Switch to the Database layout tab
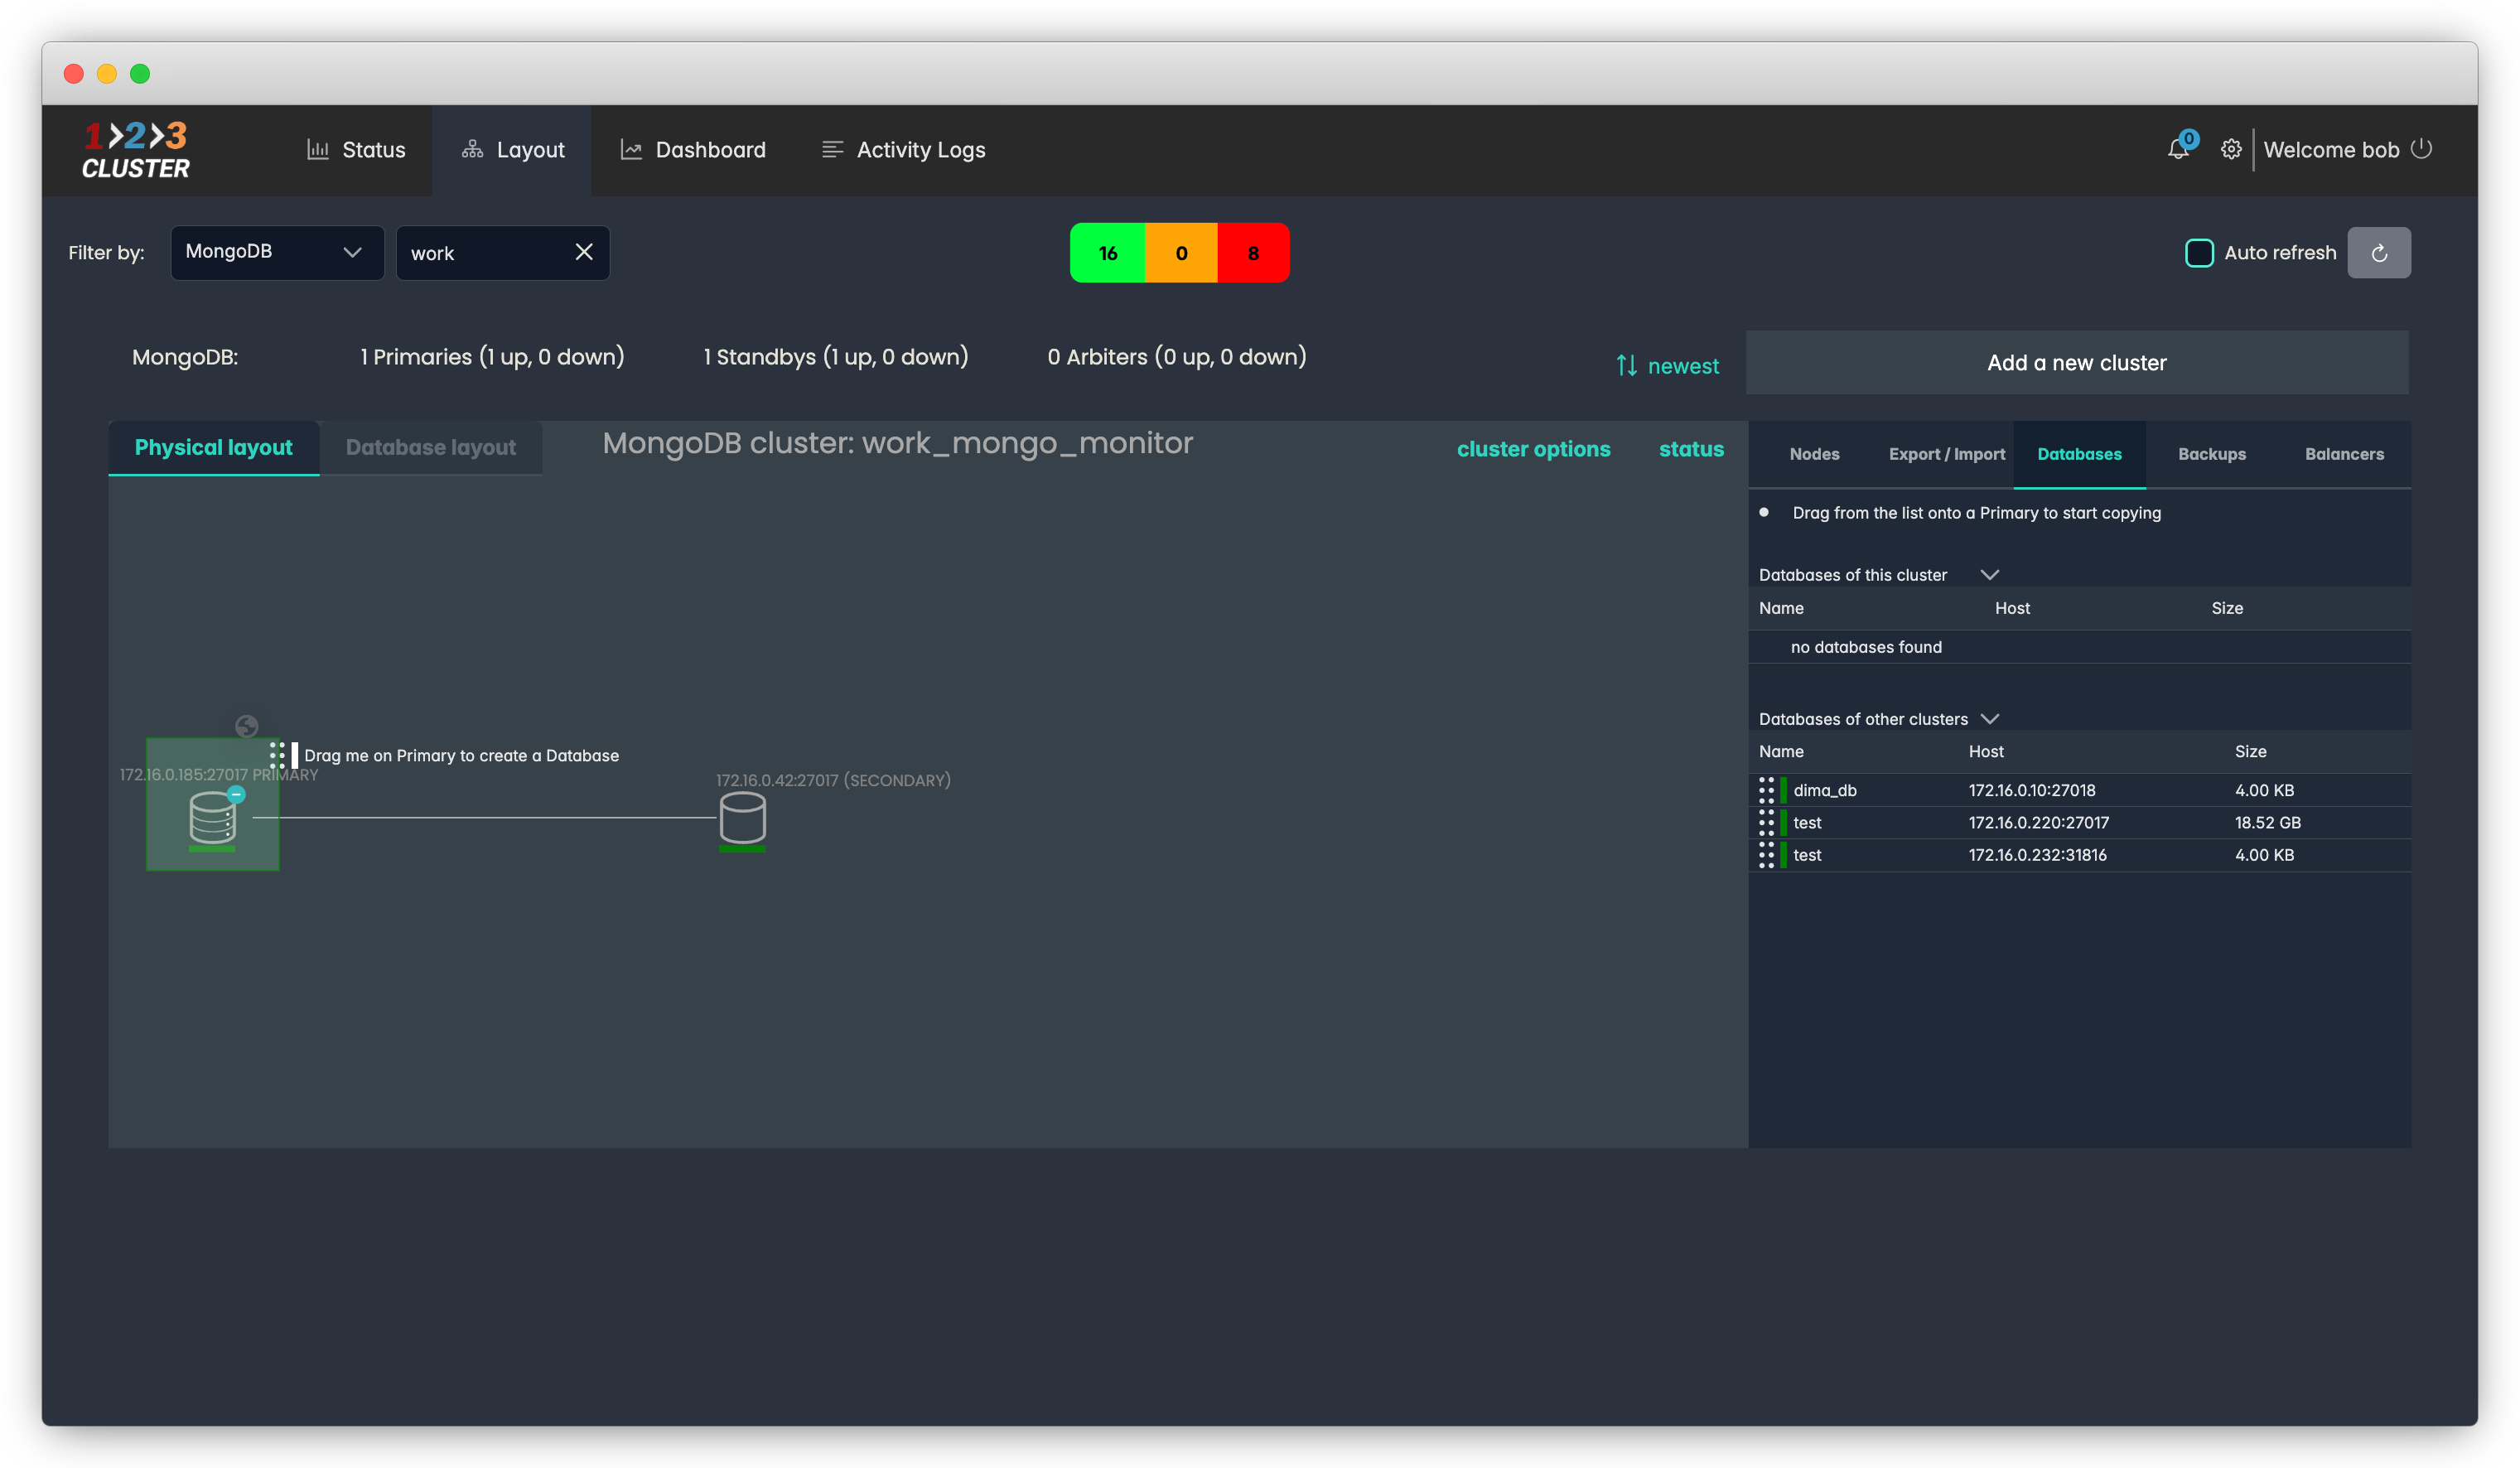 (430, 447)
